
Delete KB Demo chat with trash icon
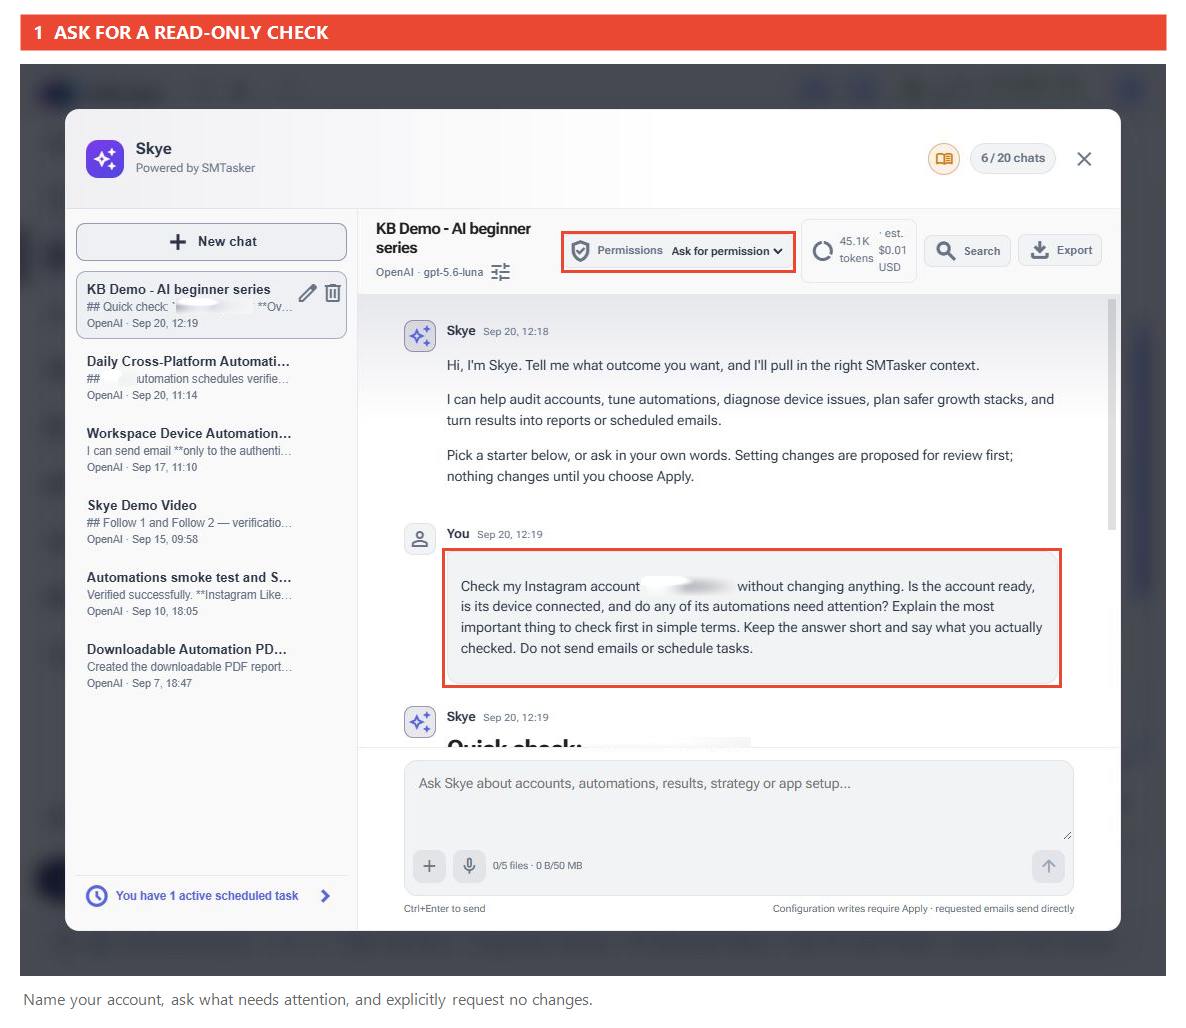[x=333, y=293]
